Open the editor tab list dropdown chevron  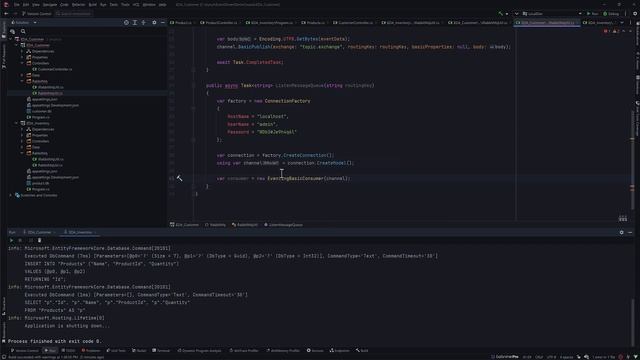point(622,22)
